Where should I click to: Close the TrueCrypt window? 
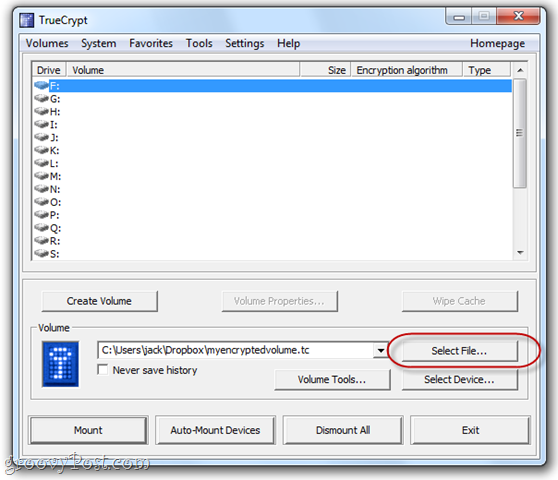(518, 16)
